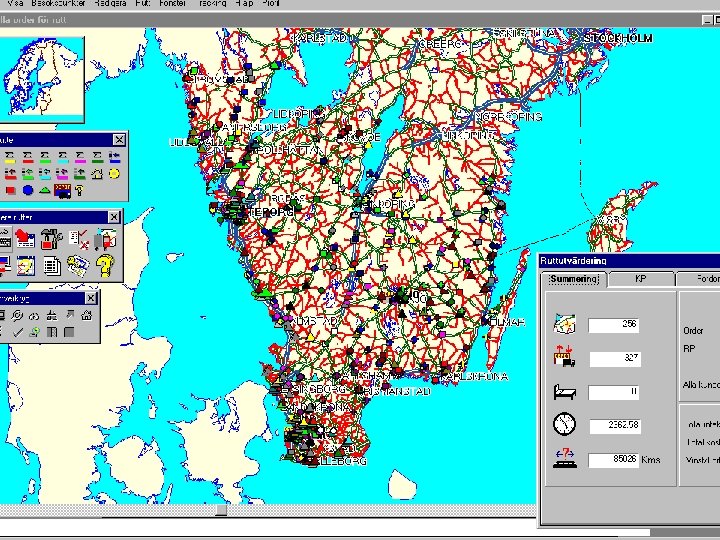720x540 pixels.
Task: Close the routes toolbar palette
Action: click(114, 217)
